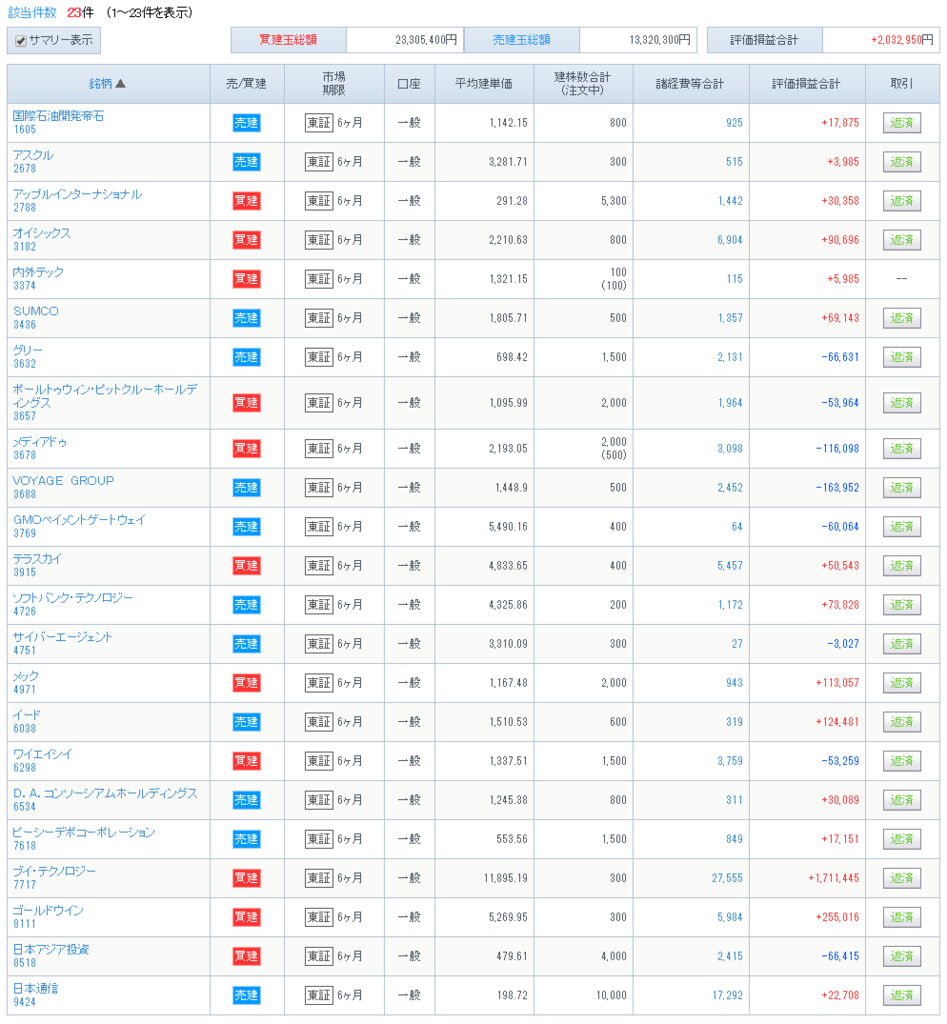Open グリー stock link

27,350
